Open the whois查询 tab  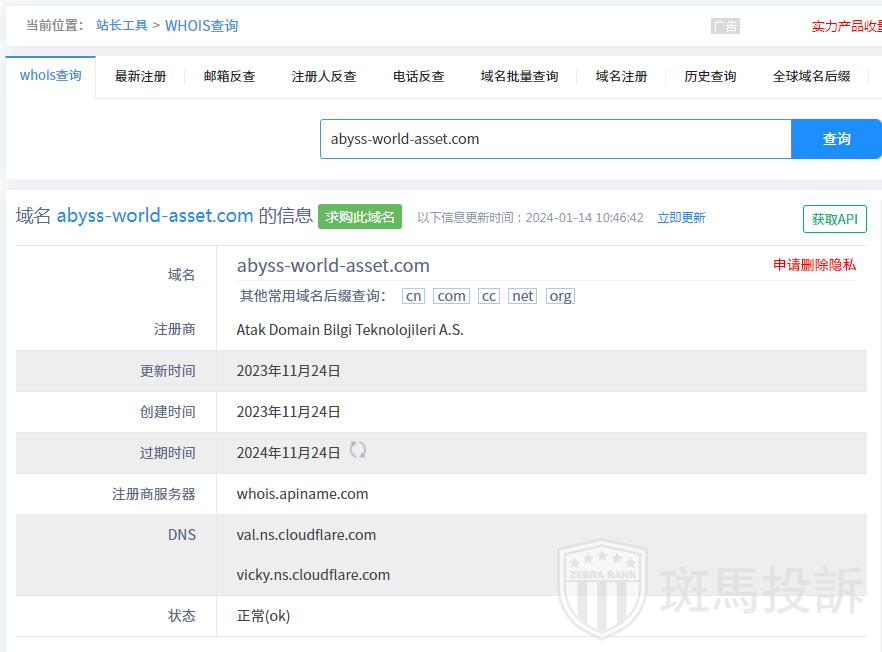[x=51, y=76]
